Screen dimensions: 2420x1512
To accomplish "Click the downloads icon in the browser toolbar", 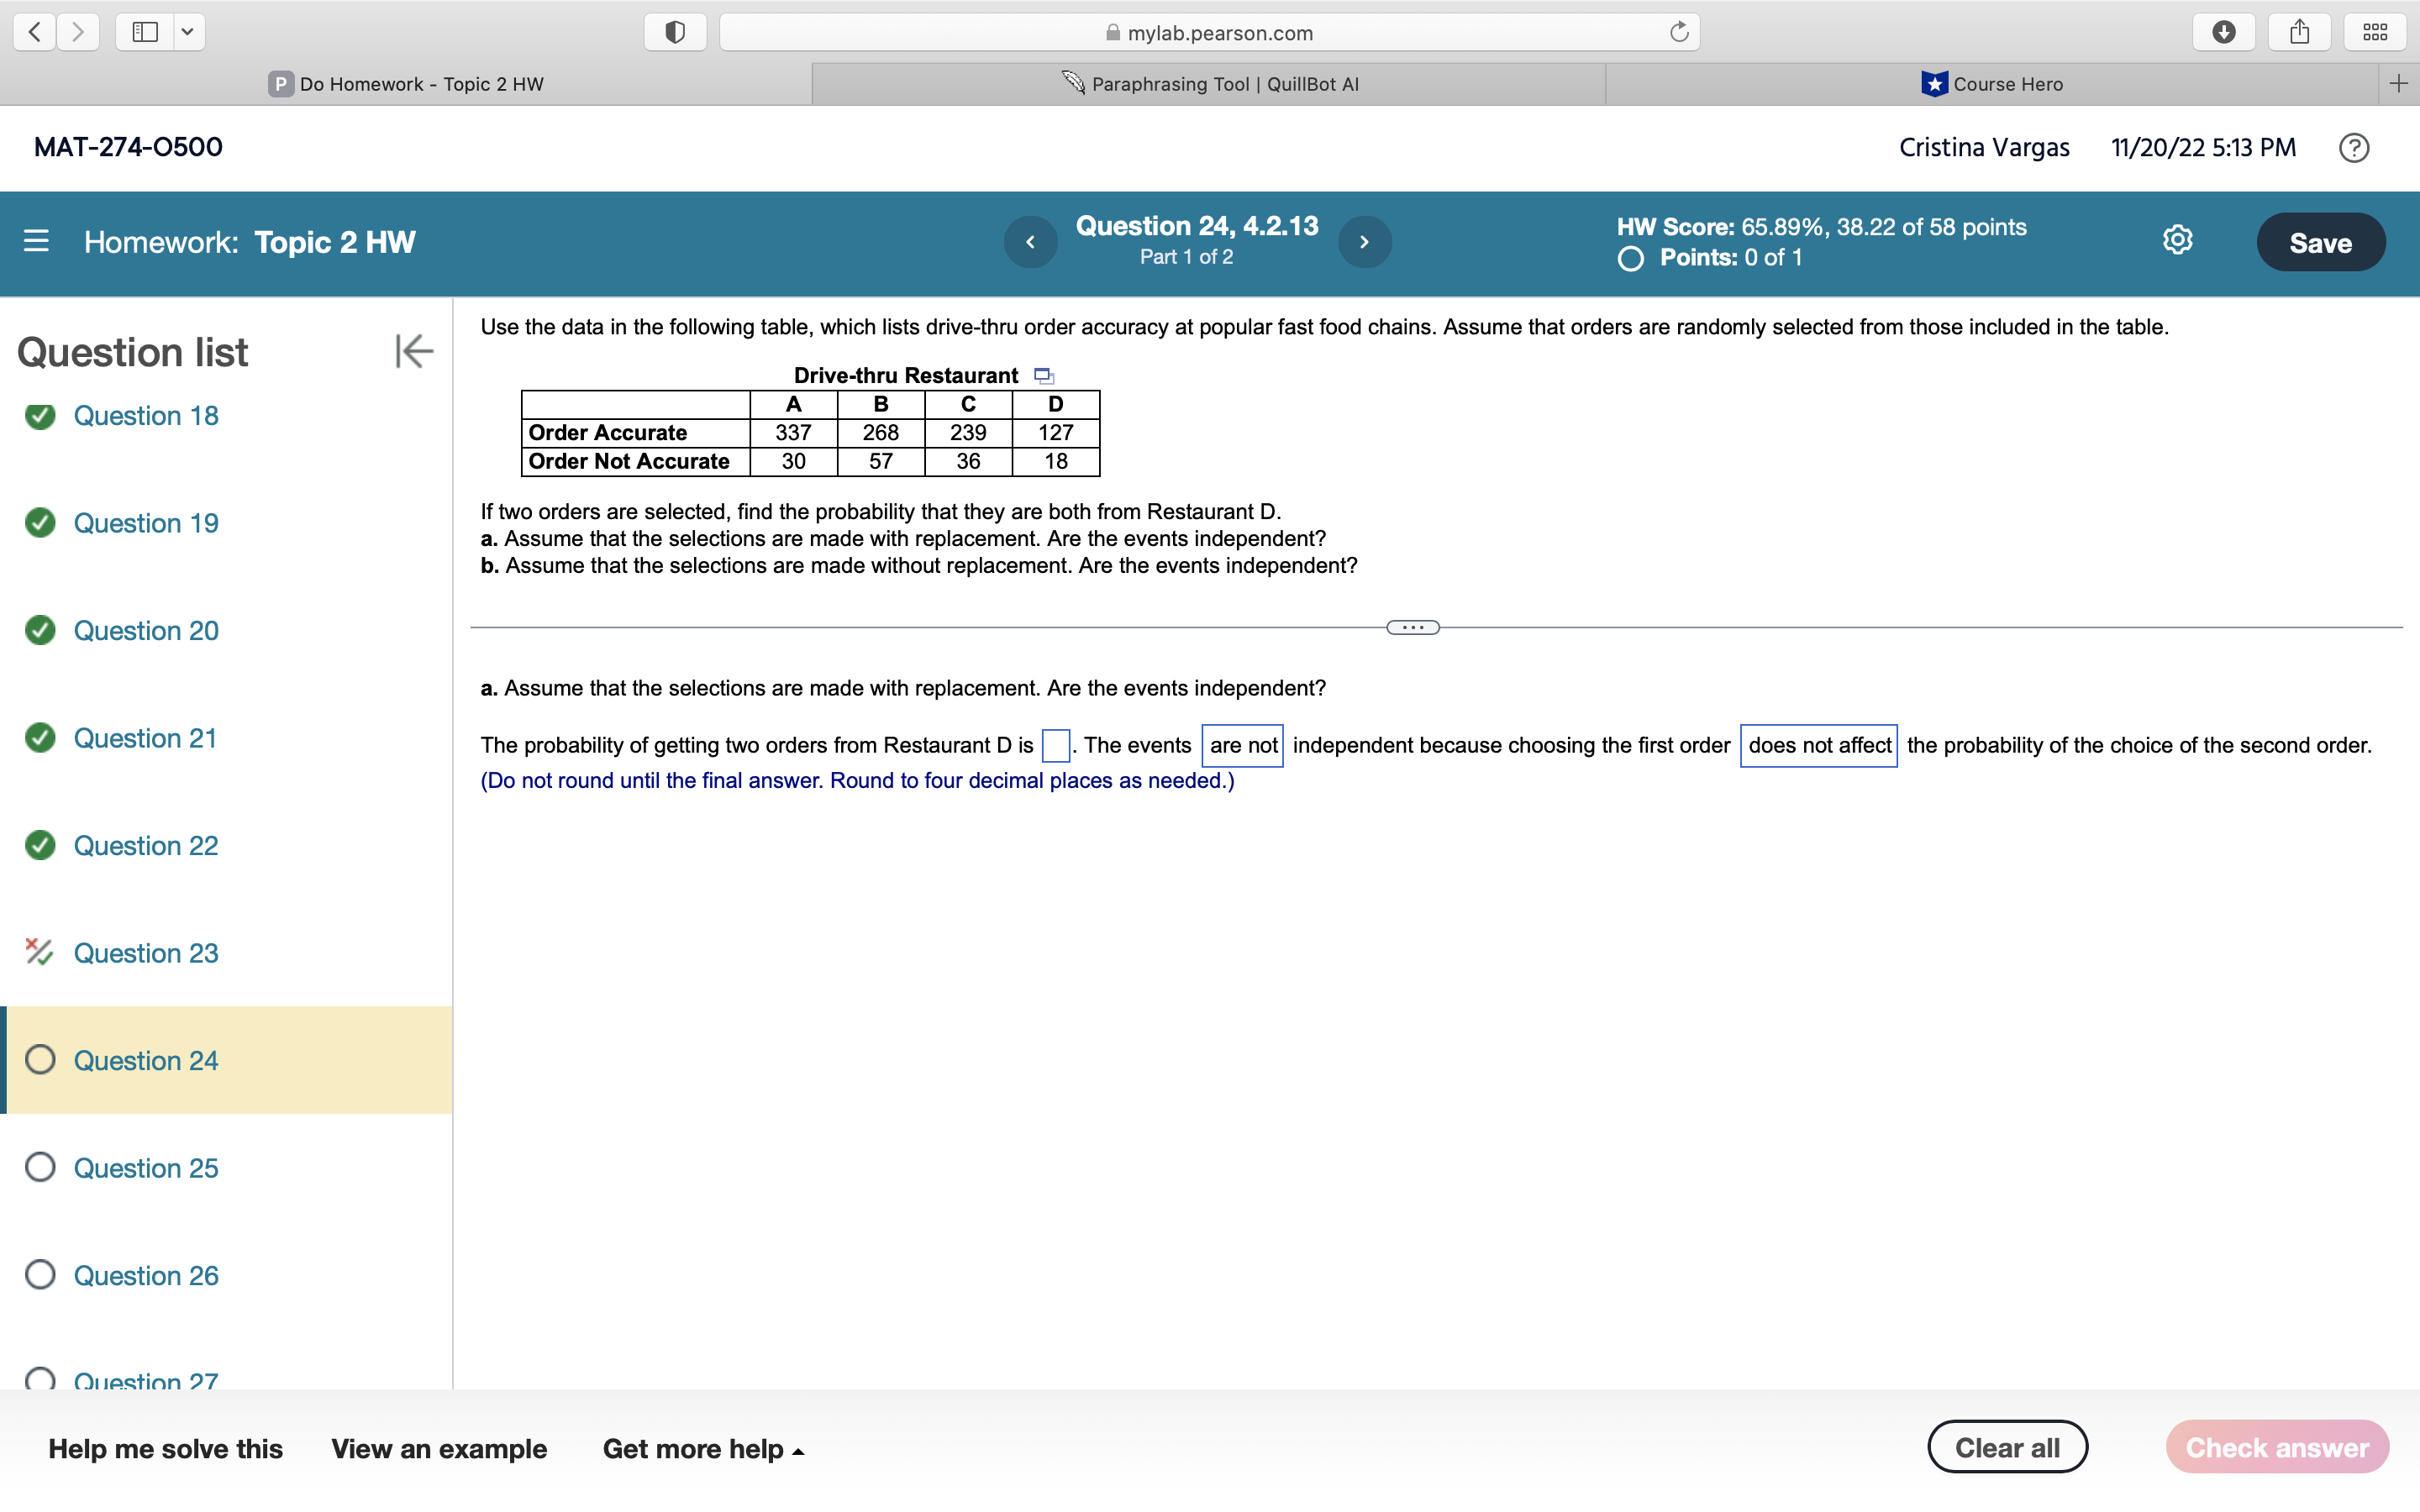I will 2224,31.
